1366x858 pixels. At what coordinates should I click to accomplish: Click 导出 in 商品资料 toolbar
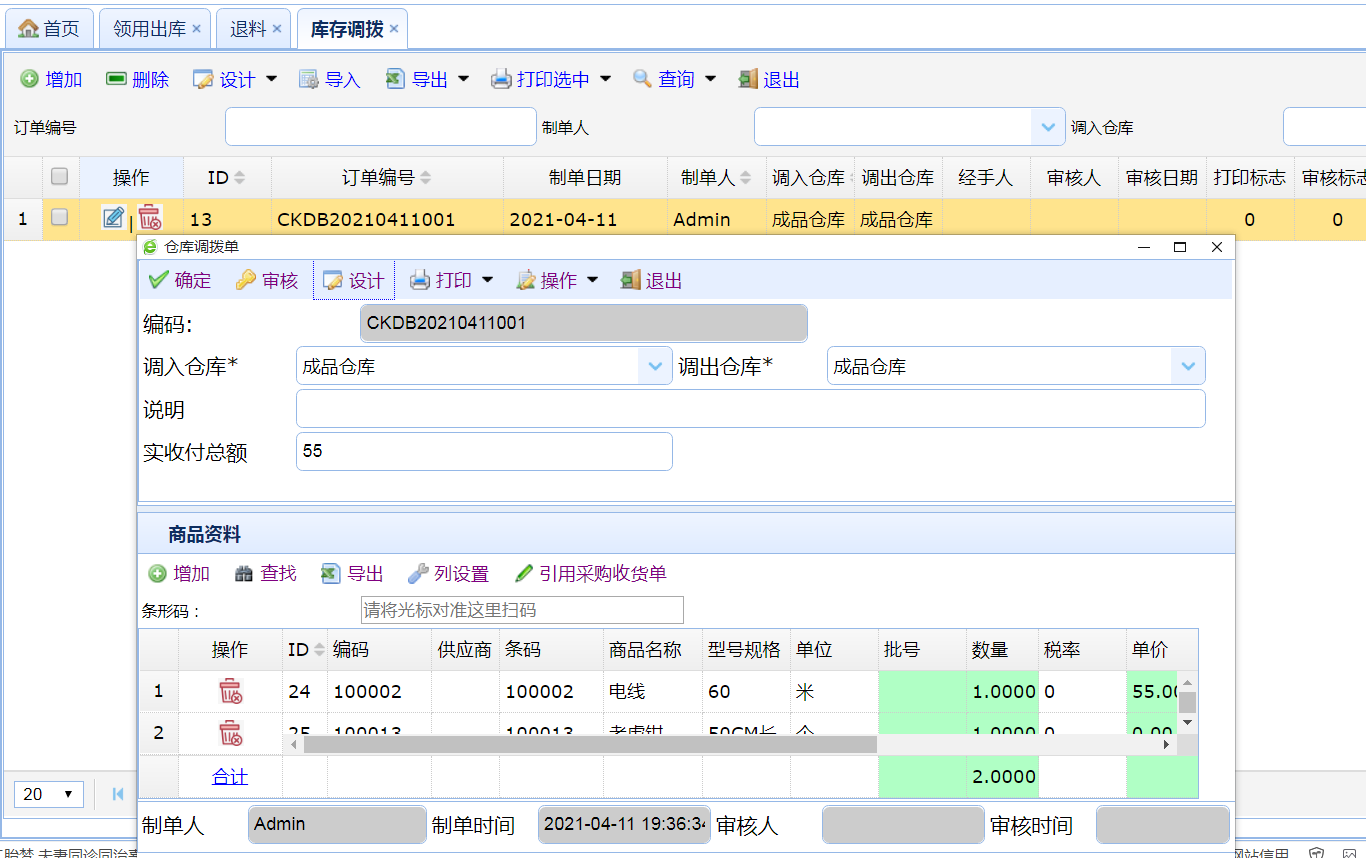point(352,573)
